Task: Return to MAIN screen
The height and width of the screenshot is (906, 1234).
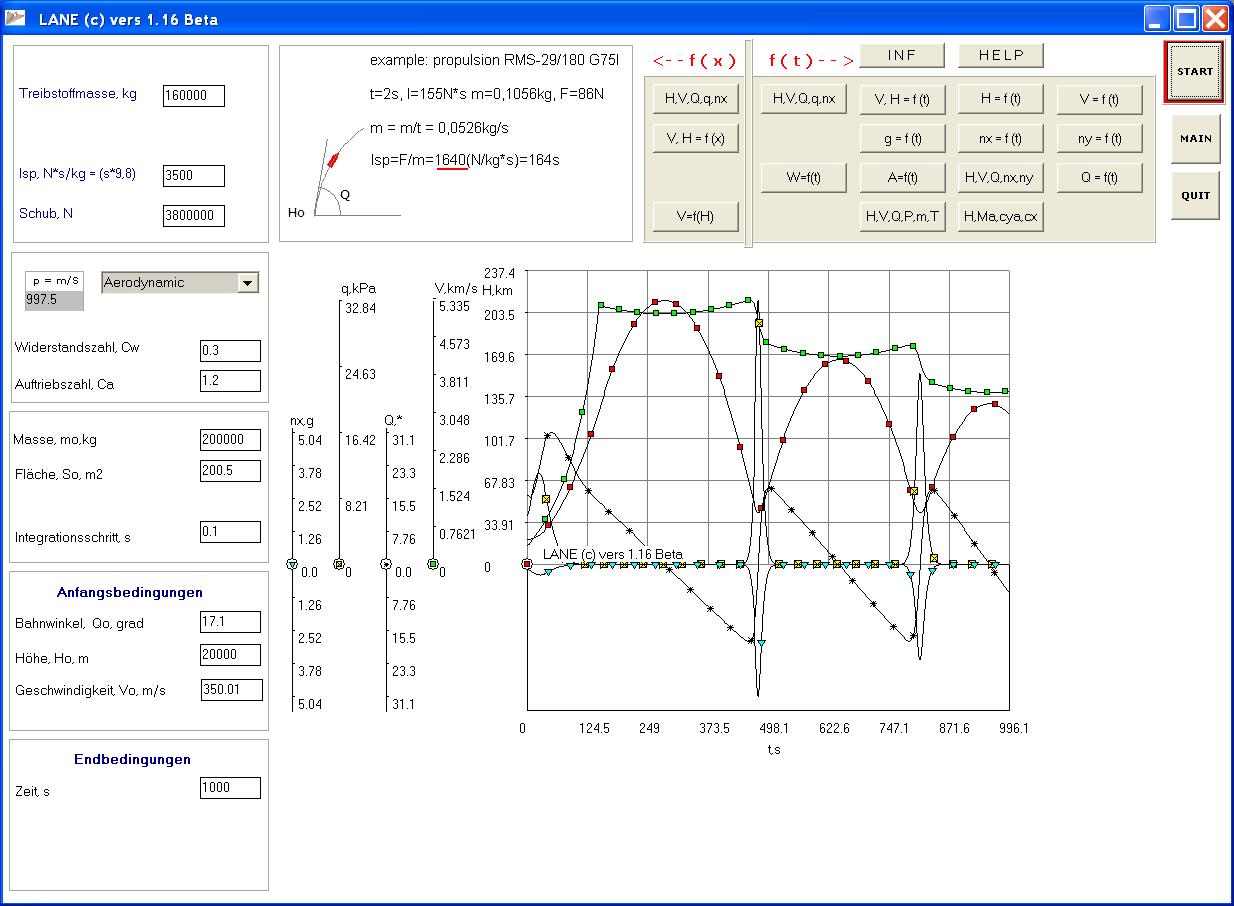Action: 1195,139
